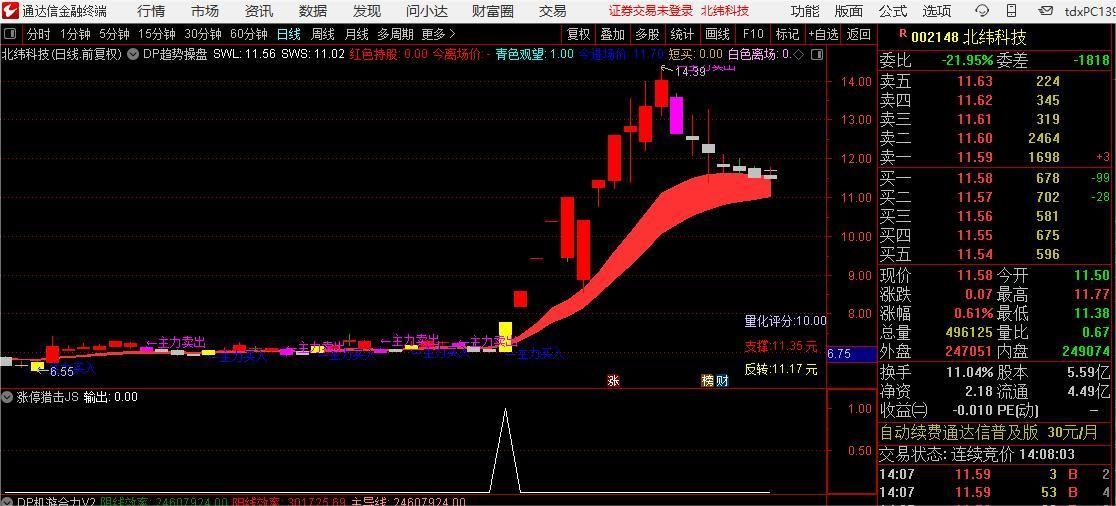This screenshot has width=1116, height=506.
Task: Select the 15分钟 period
Action: (157, 34)
